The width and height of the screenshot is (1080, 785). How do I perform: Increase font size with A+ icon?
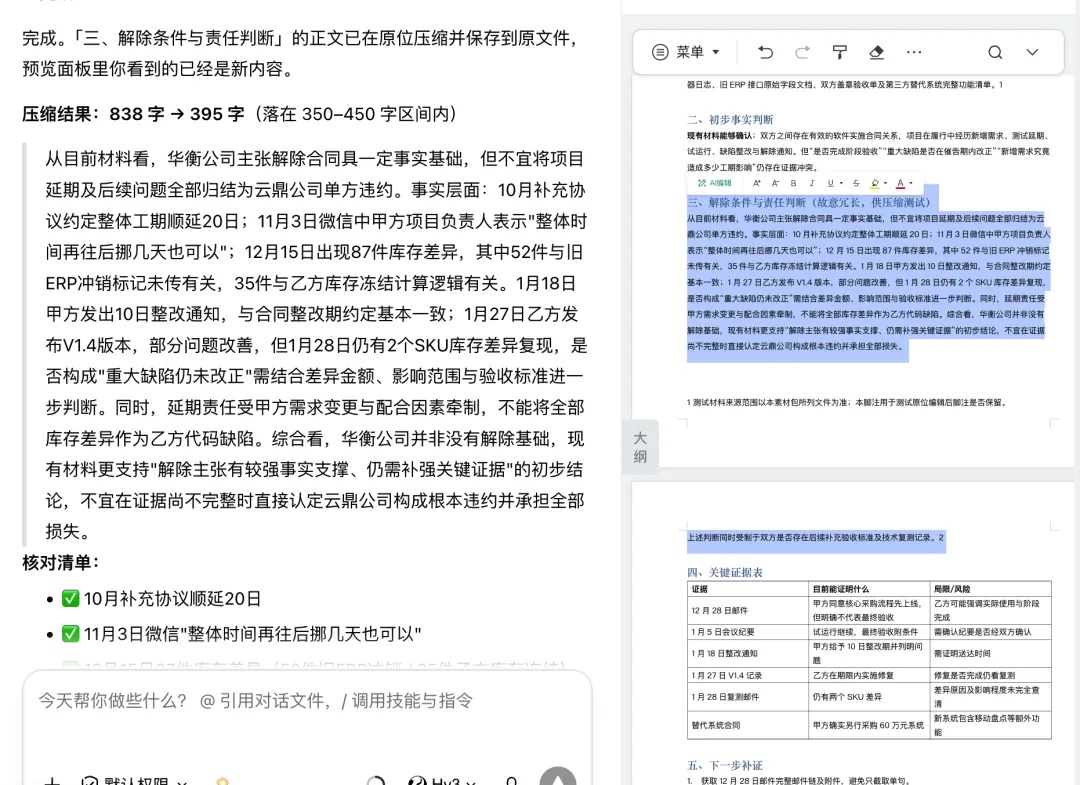point(757,183)
